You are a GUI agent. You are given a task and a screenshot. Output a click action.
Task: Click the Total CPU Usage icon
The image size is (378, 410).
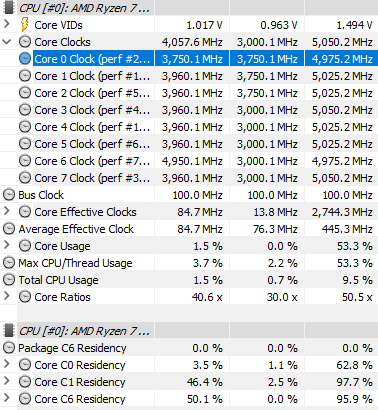click(9, 280)
